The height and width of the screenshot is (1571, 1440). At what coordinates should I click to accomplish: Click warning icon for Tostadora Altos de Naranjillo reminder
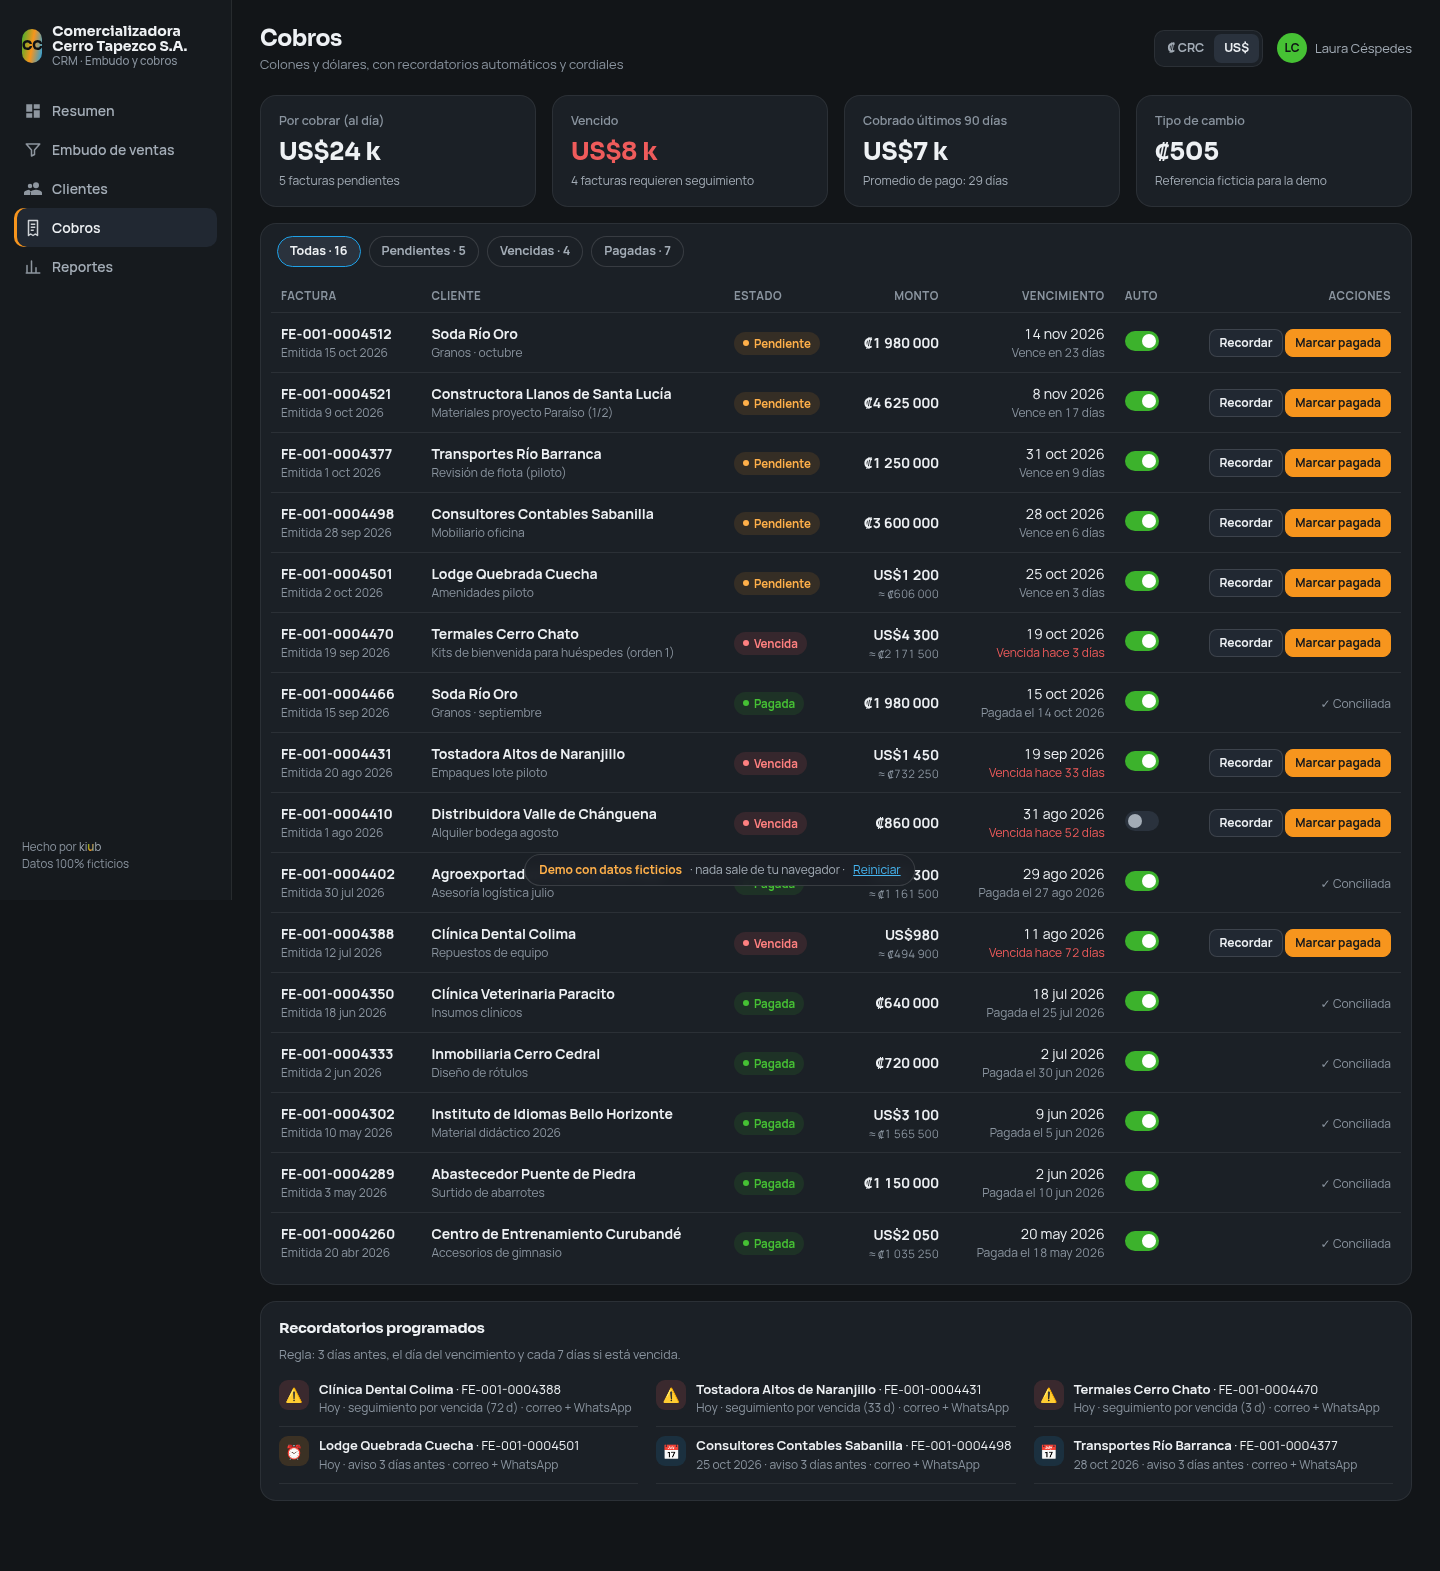pyautogui.click(x=671, y=1396)
